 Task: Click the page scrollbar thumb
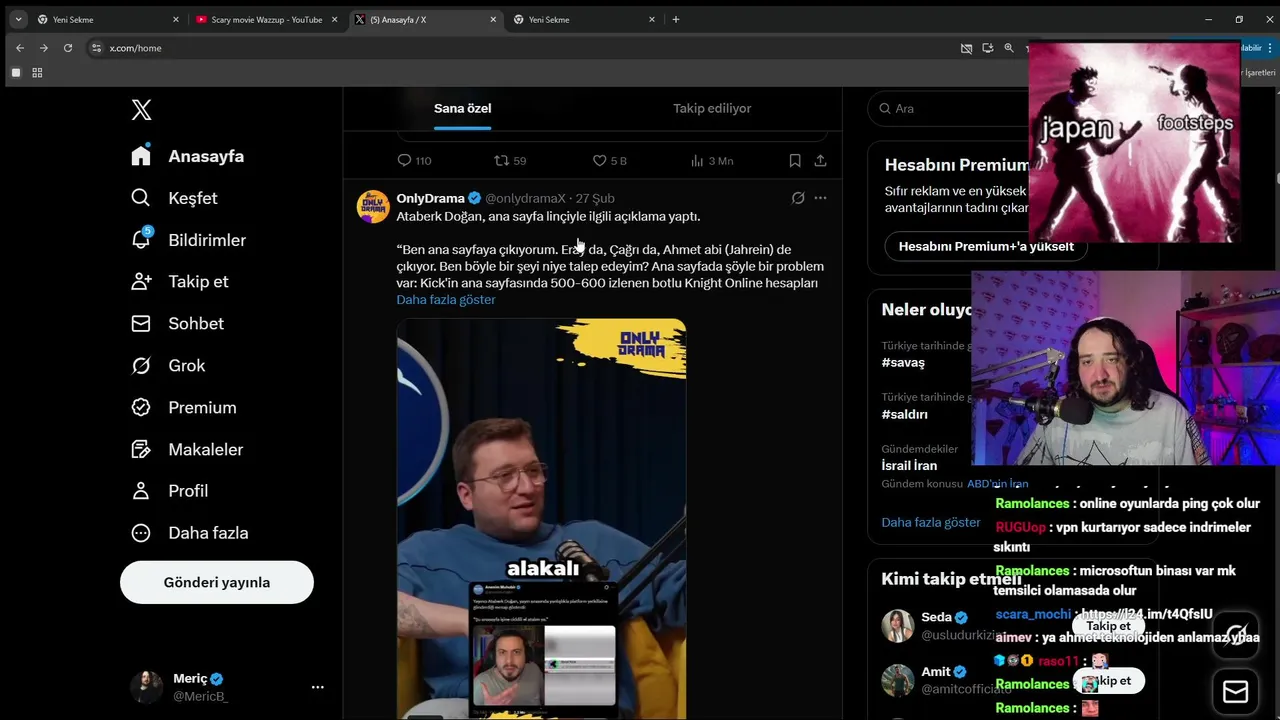click(x=1277, y=179)
